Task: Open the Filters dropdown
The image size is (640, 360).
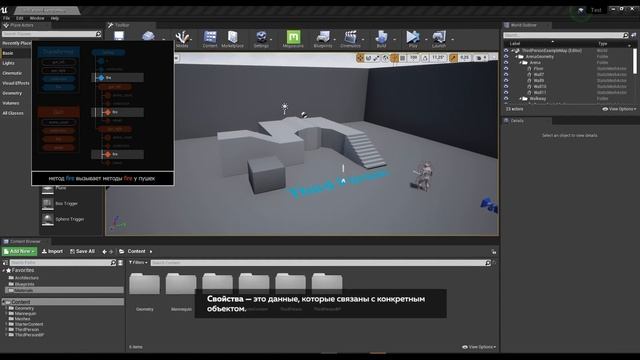Action: [x=138, y=262]
